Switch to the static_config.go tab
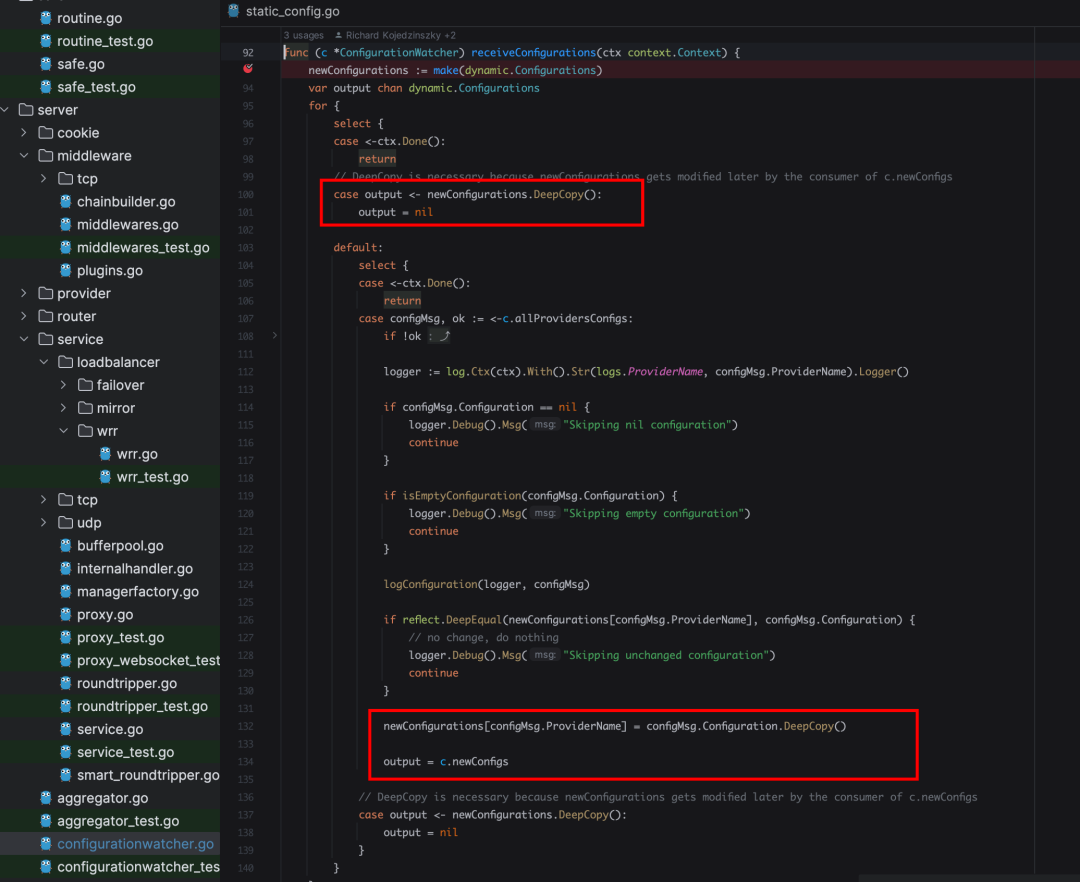 [x=284, y=11]
